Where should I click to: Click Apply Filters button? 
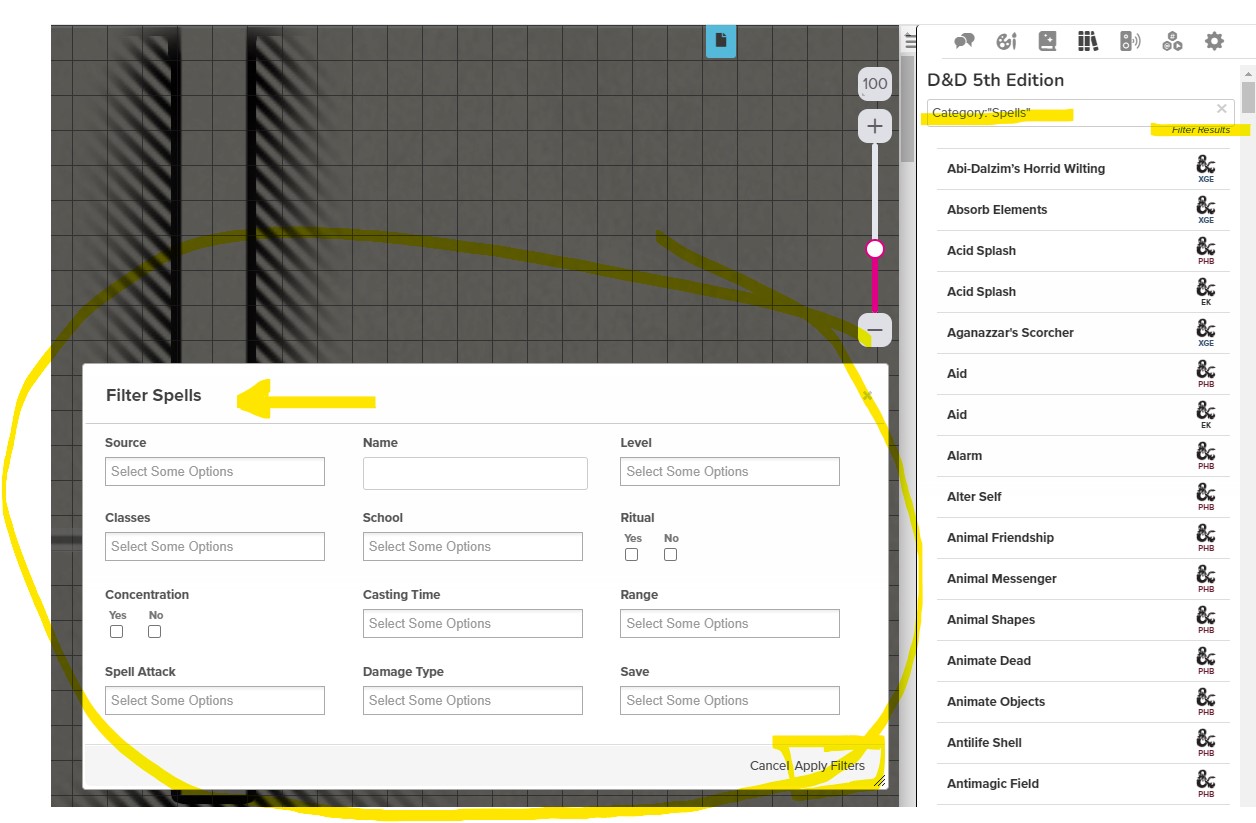pyautogui.click(x=829, y=765)
